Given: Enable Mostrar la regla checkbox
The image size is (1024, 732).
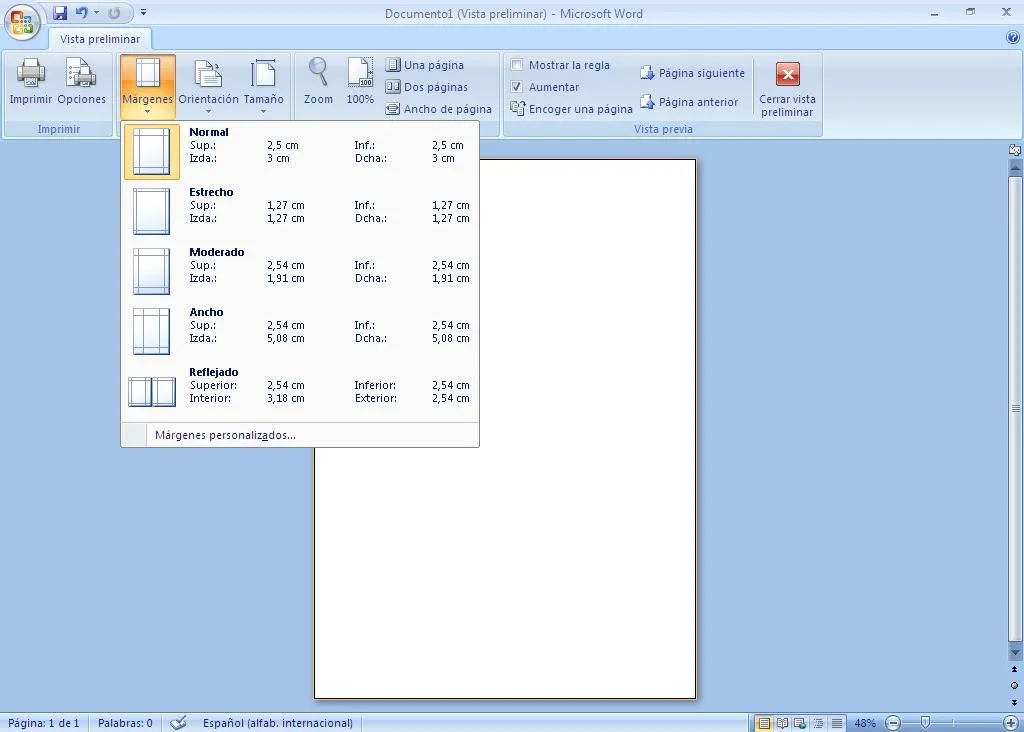Looking at the screenshot, I should point(517,65).
